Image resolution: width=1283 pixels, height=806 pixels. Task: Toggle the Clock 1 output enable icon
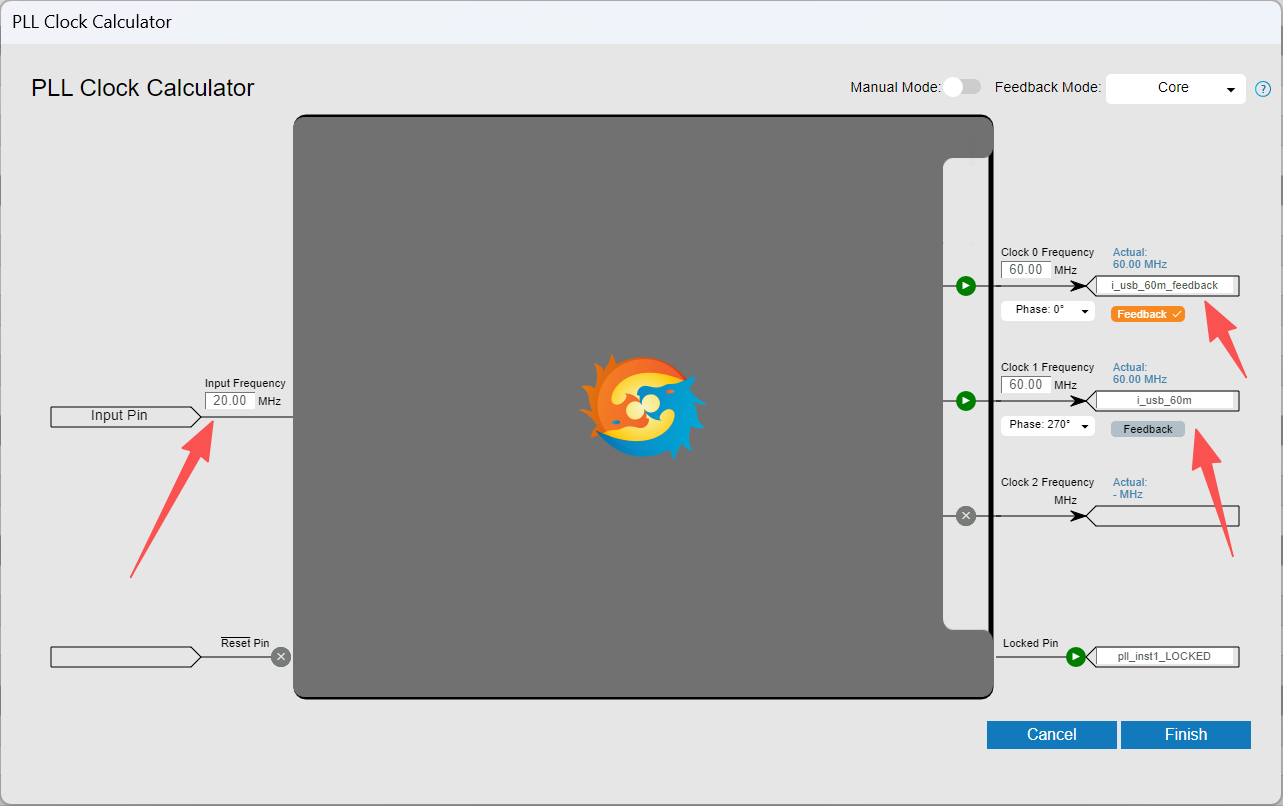point(965,401)
